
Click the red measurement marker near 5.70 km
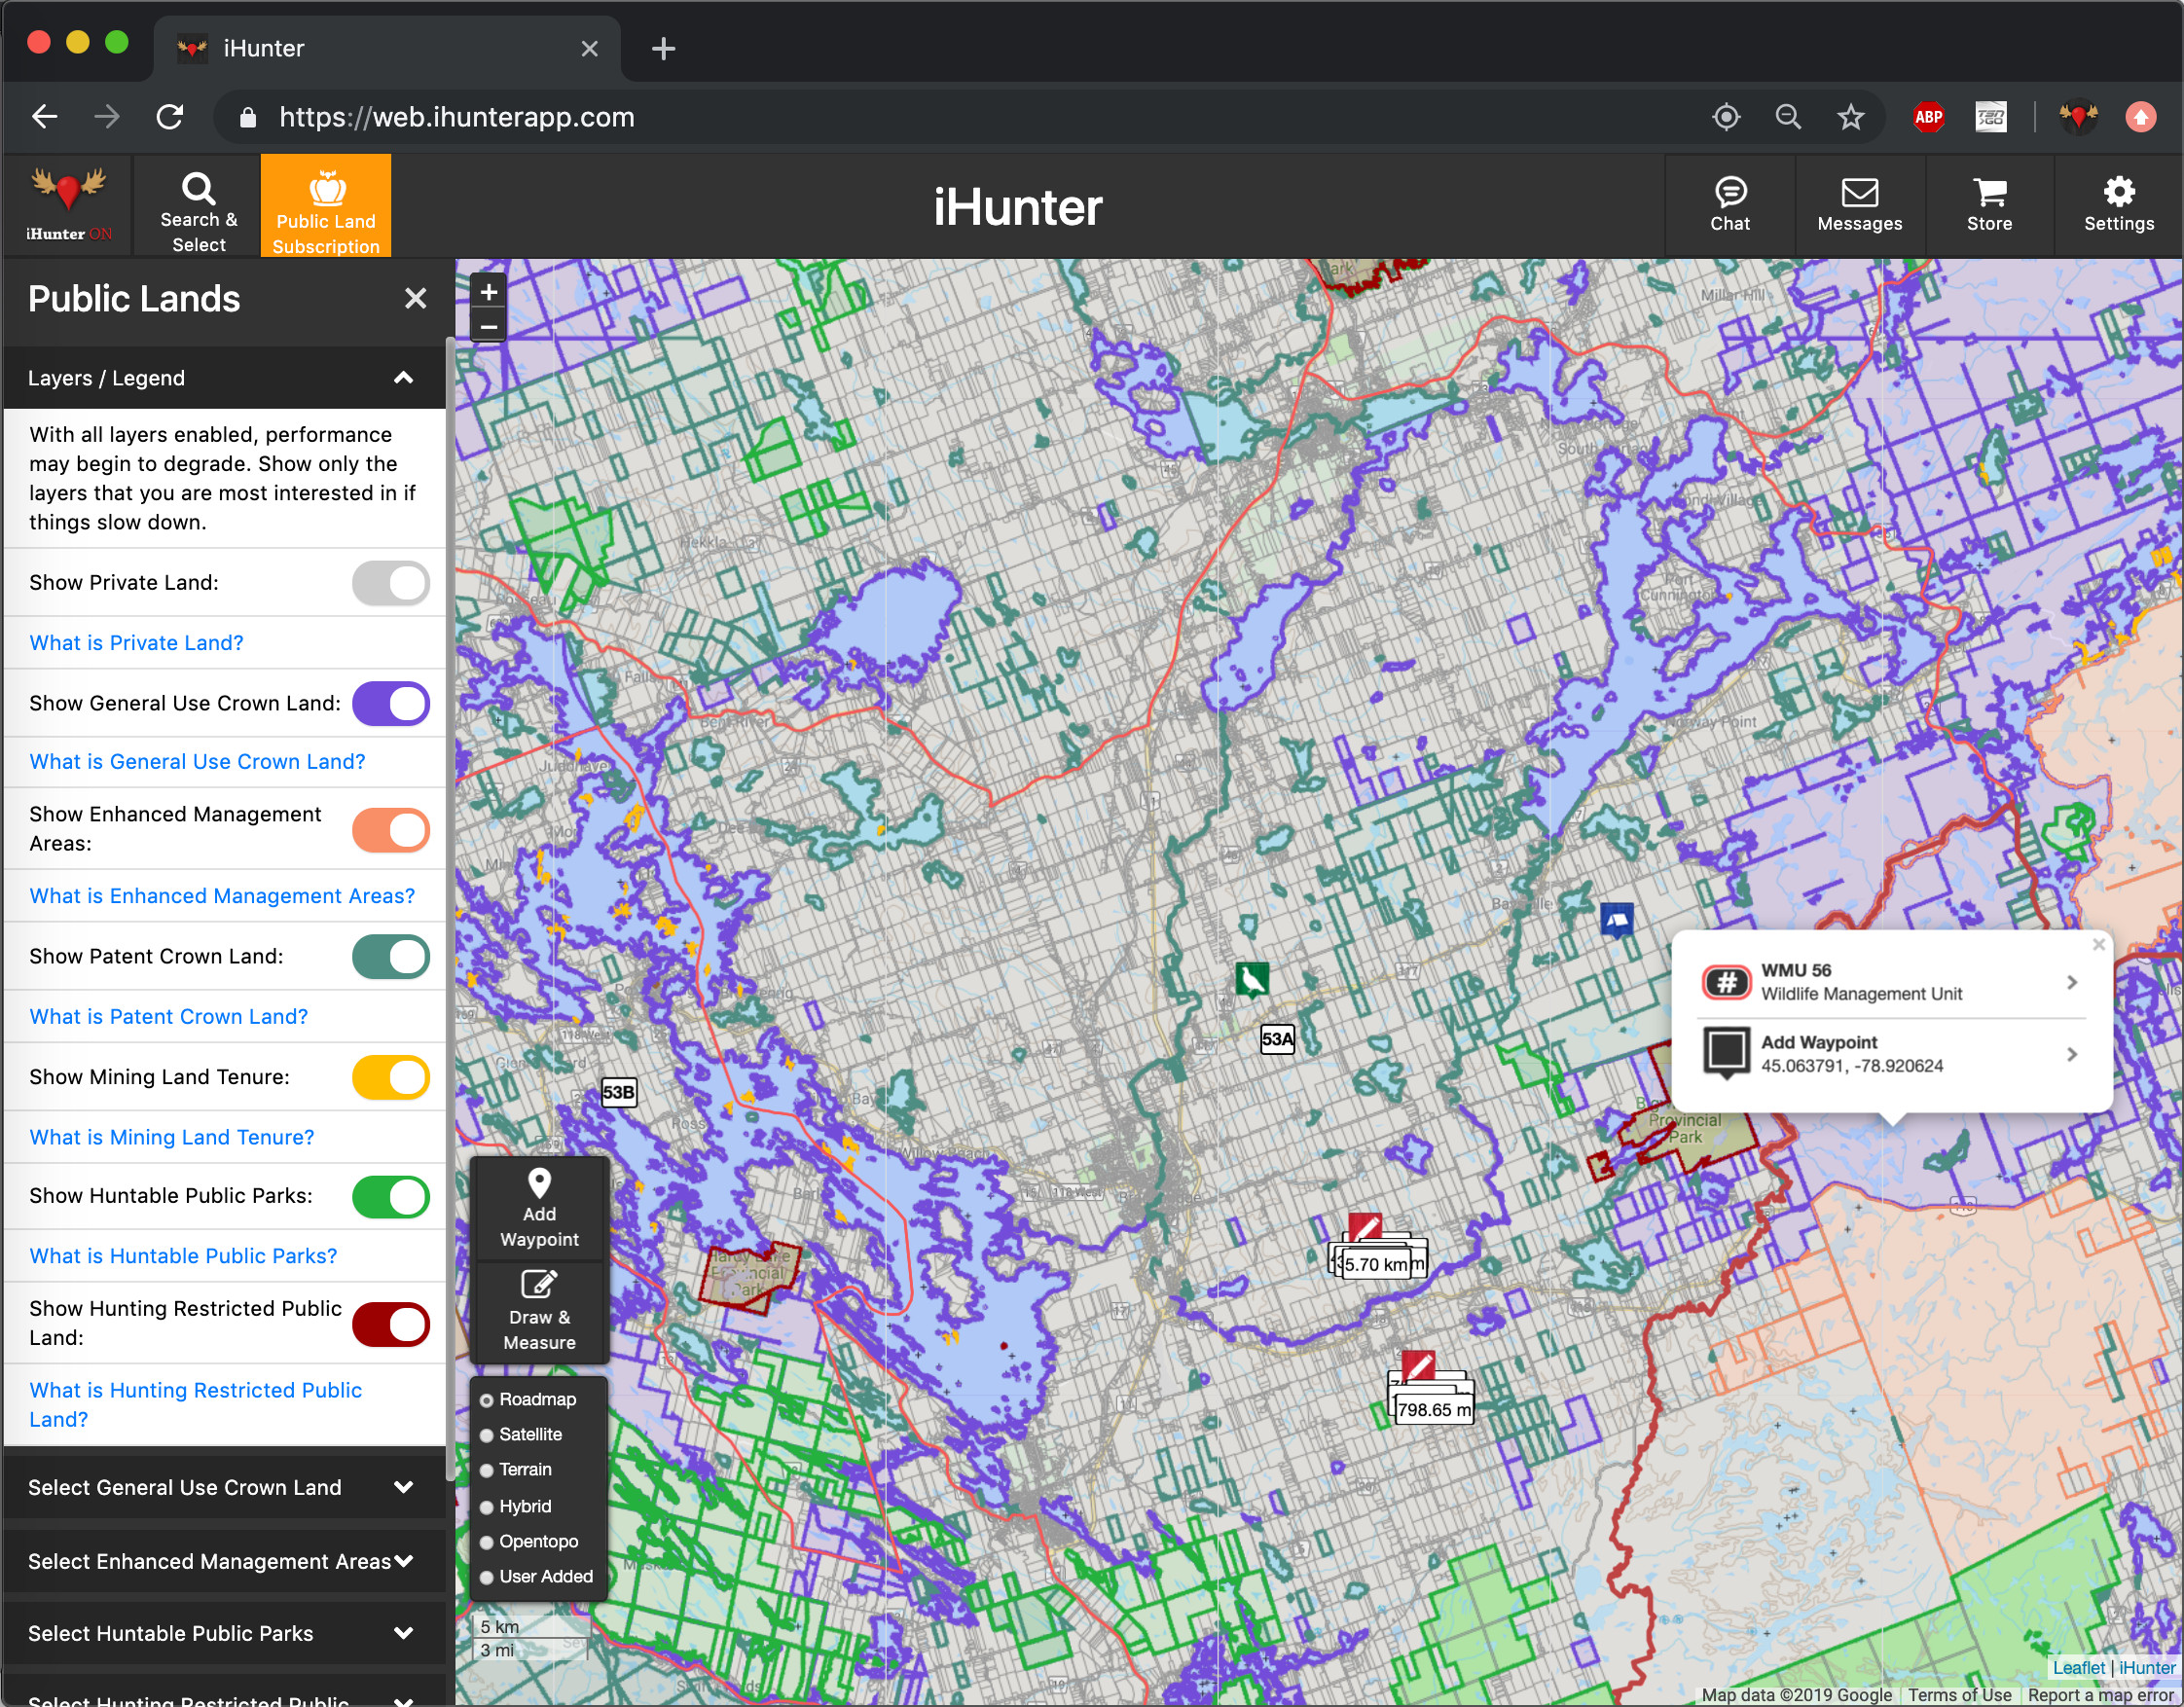point(1364,1227)
